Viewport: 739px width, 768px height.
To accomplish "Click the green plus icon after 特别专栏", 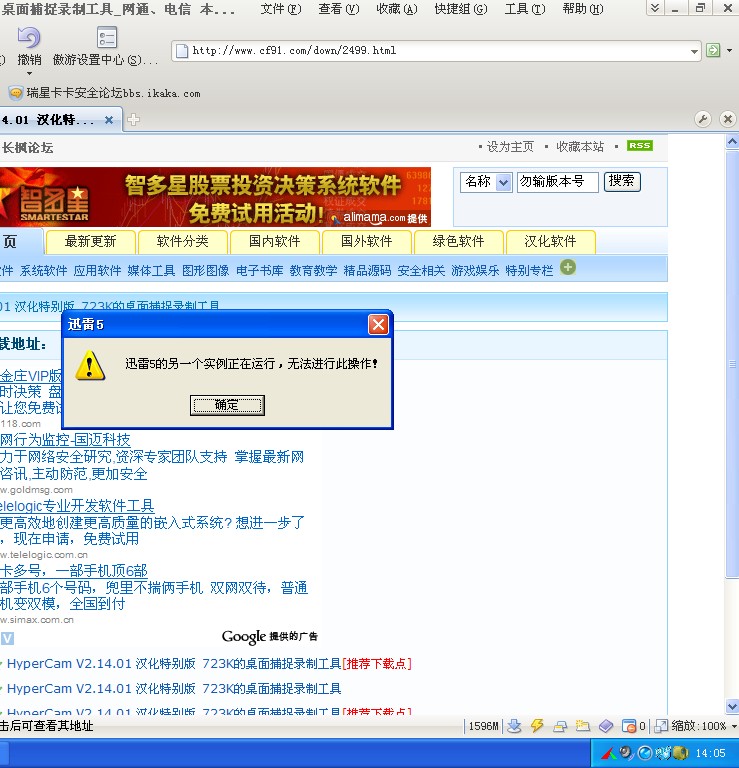I will pos(568,267).
